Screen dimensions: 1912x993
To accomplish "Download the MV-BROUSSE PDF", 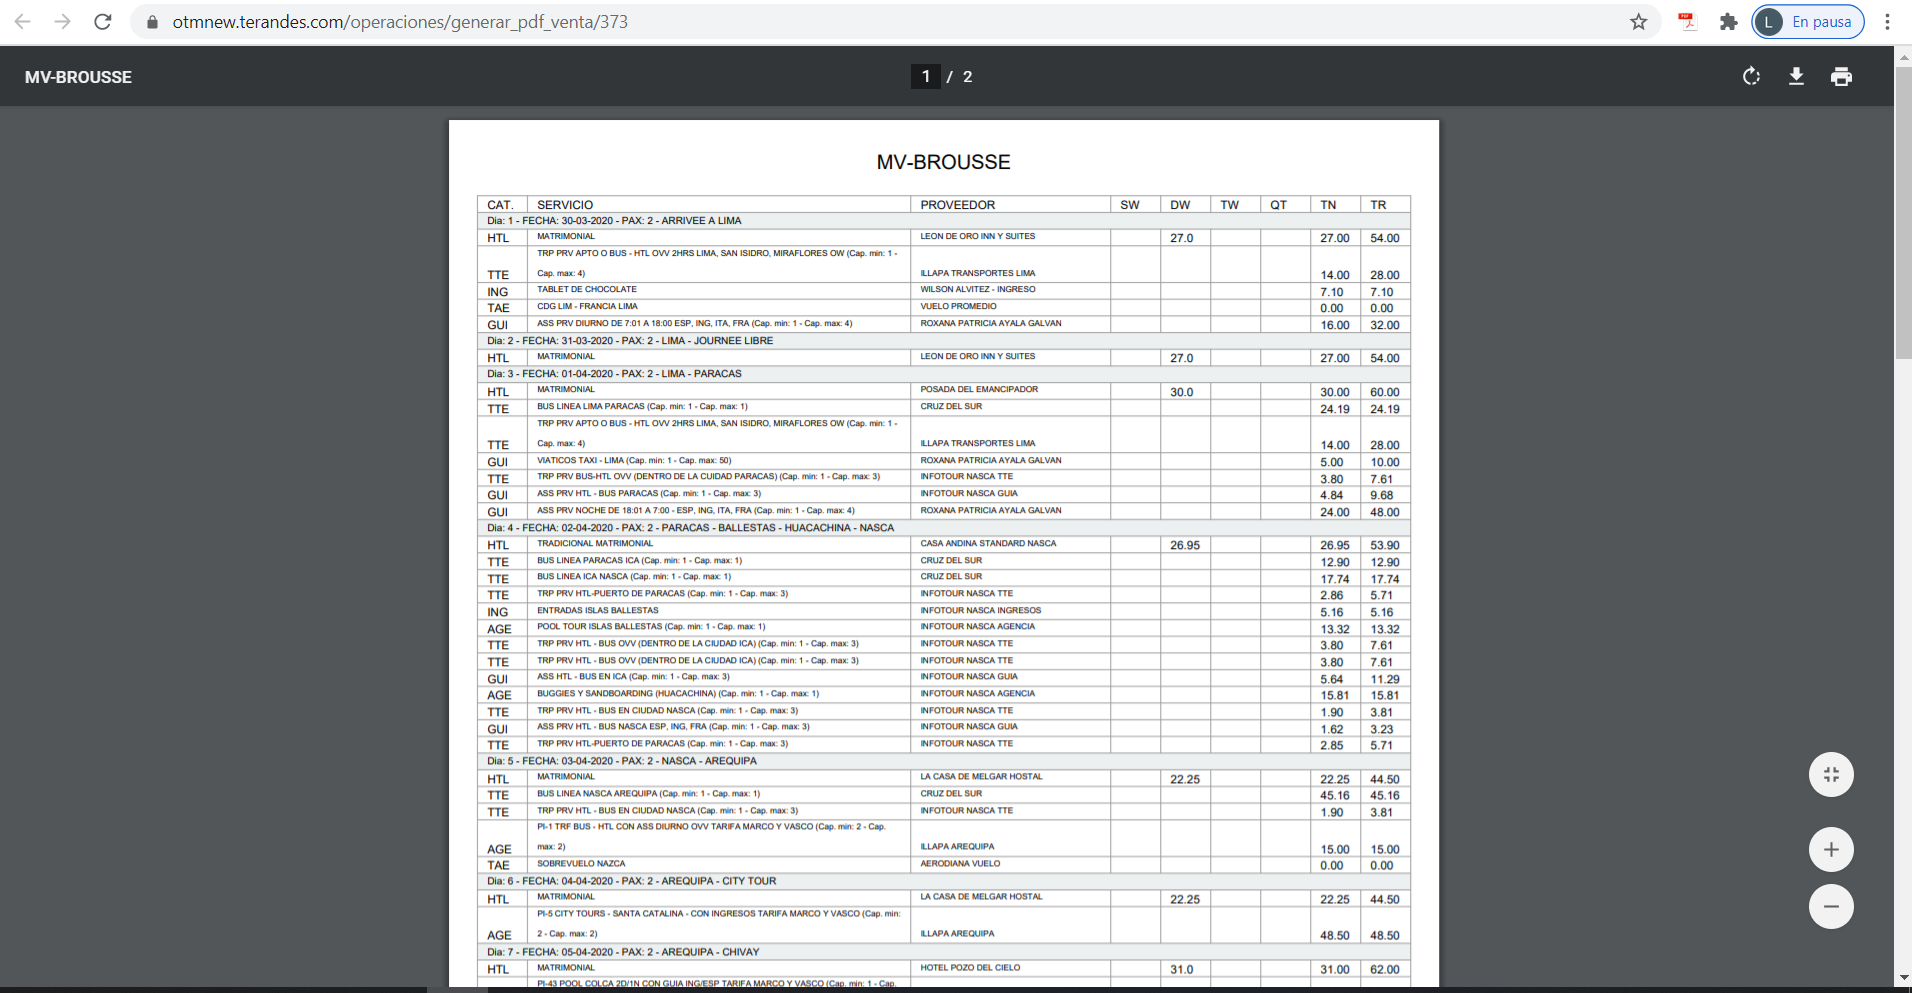I will pyautogui.click(x=1796, y=77).
